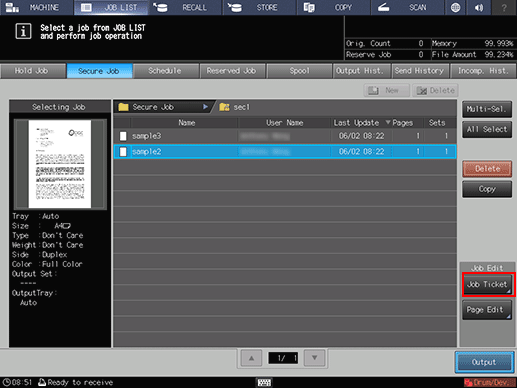Click the globe web browser icon
The image size is (517, 388).
(x=455, y=7)
